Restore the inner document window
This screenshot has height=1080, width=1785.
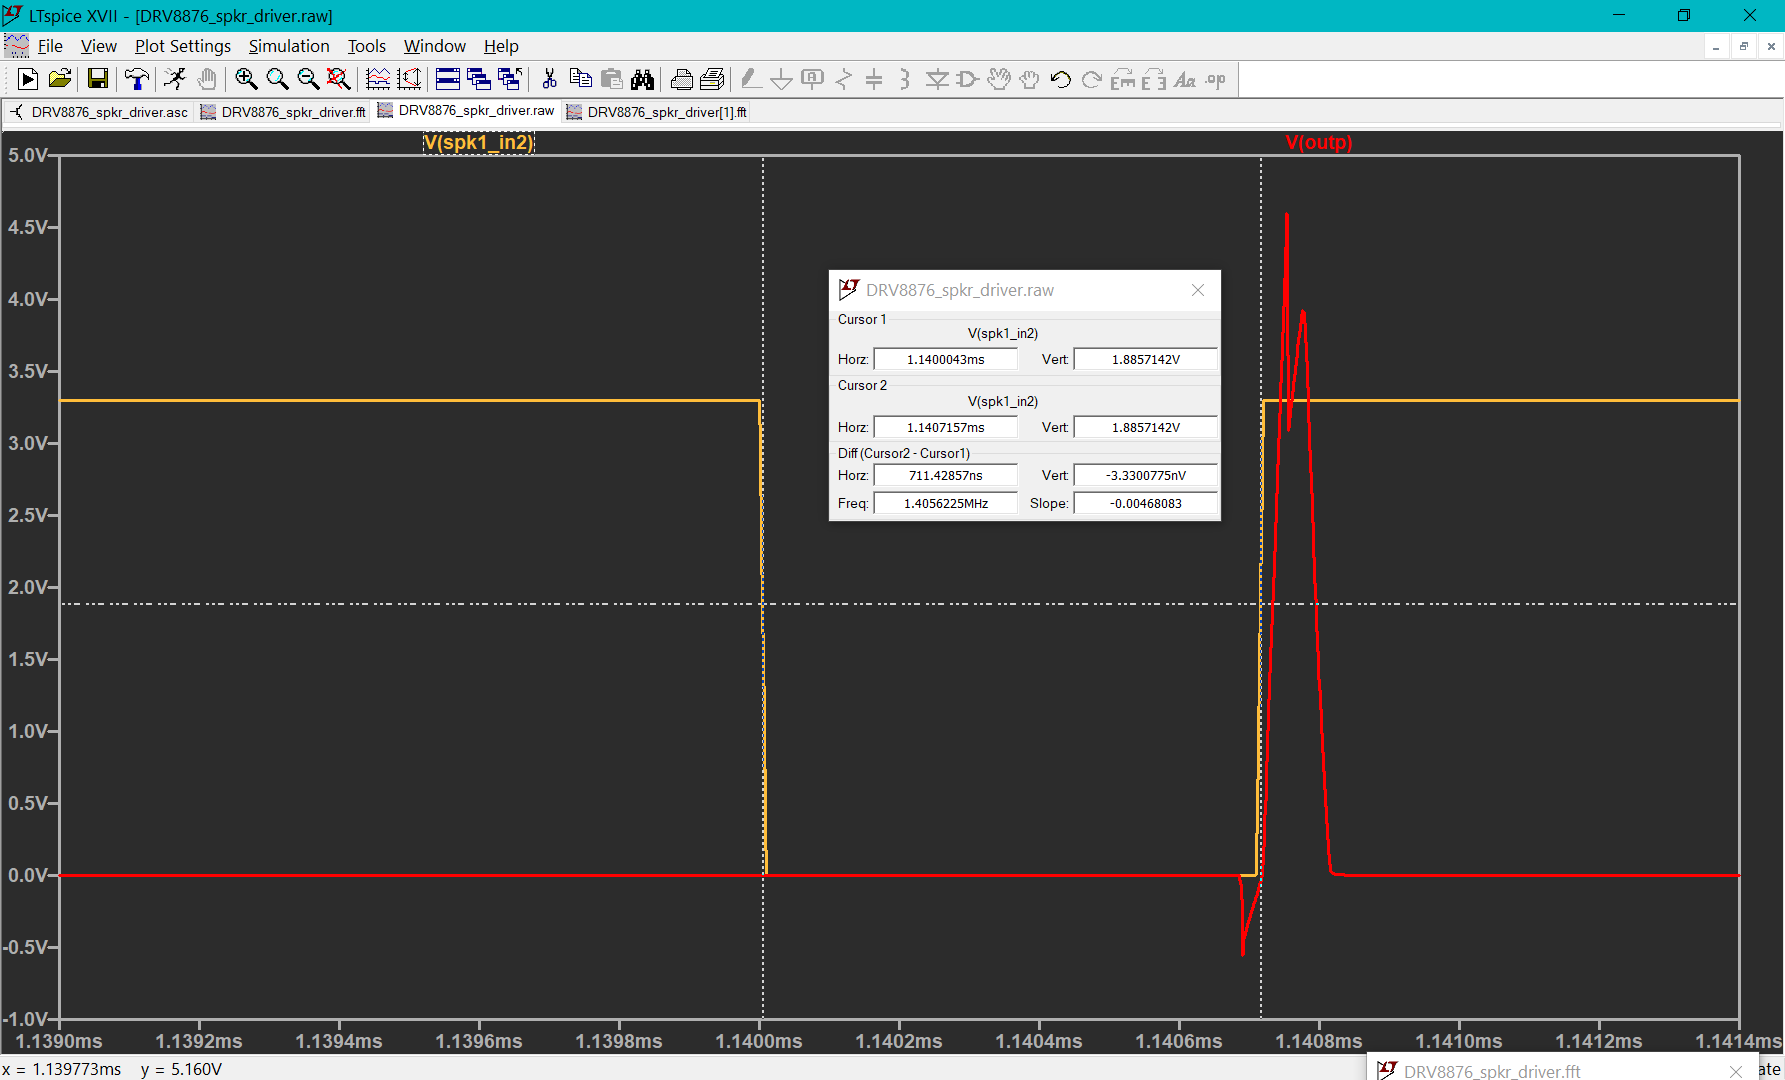(x=1744, y=46)
